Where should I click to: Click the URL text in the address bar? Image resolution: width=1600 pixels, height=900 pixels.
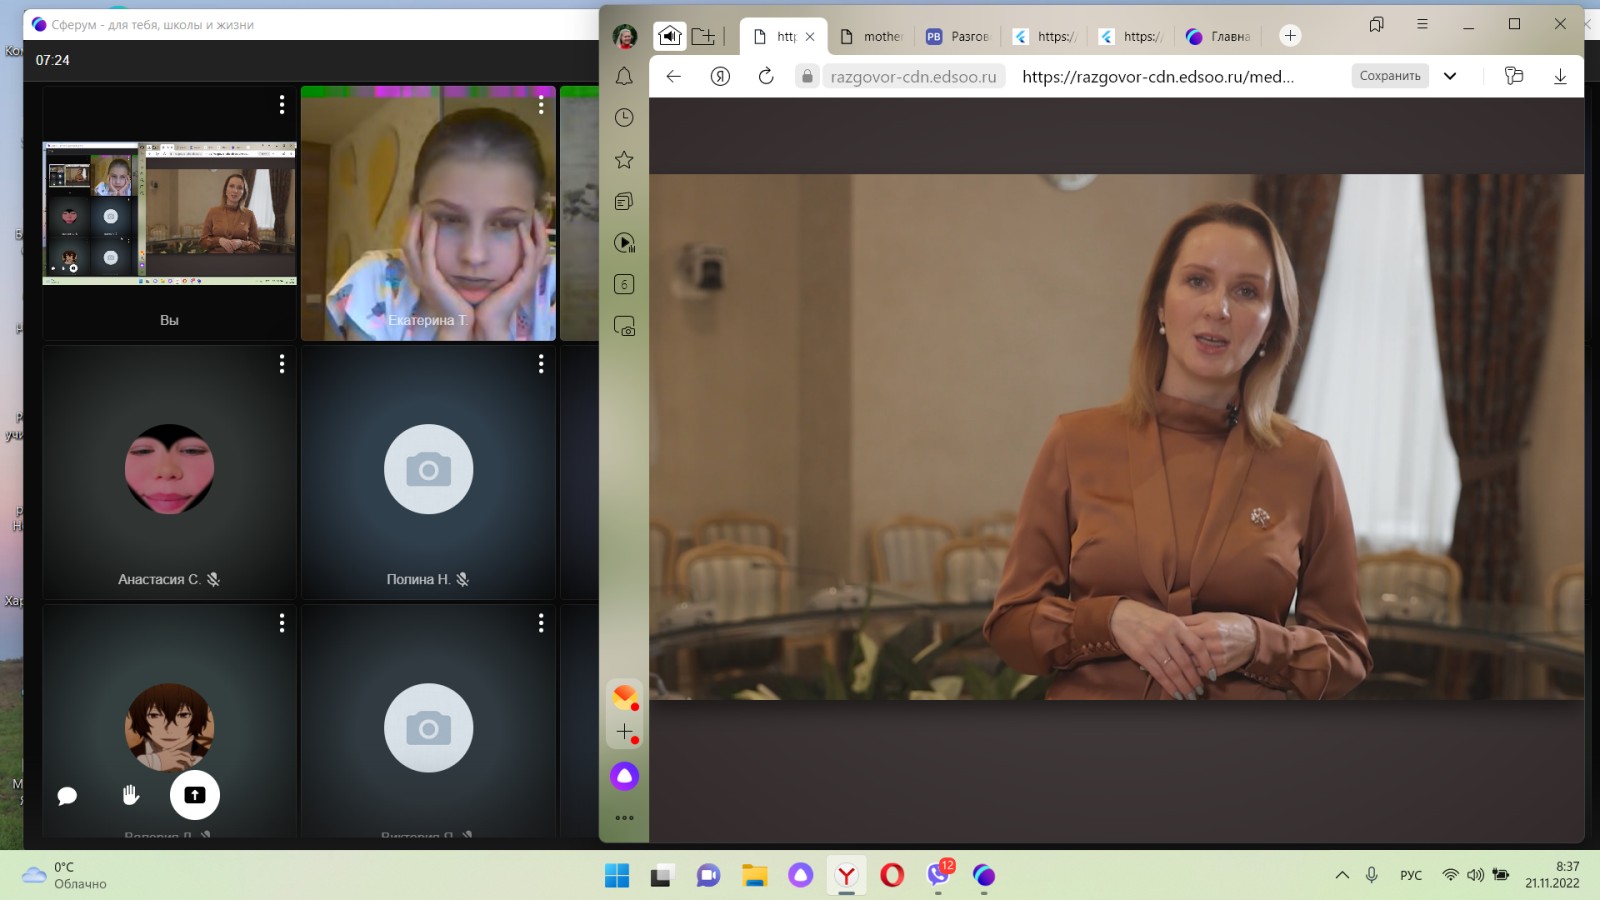pyautogui.click(x=1158, y=76)
